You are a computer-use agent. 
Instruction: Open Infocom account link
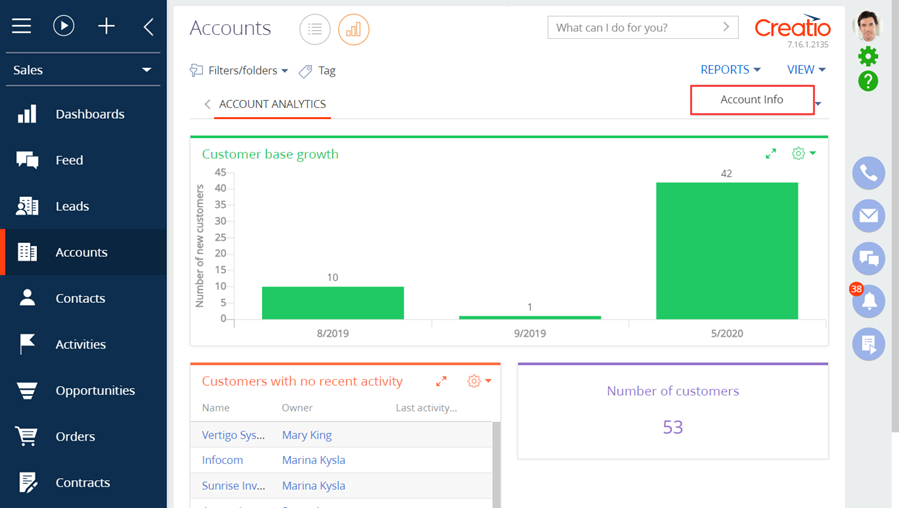[223, 460]
